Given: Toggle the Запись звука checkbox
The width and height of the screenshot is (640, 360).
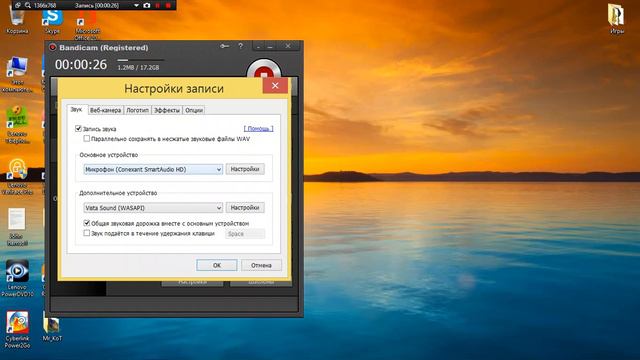Looking at the screenshot, I should pyautogui.click(x=78, y=129).
